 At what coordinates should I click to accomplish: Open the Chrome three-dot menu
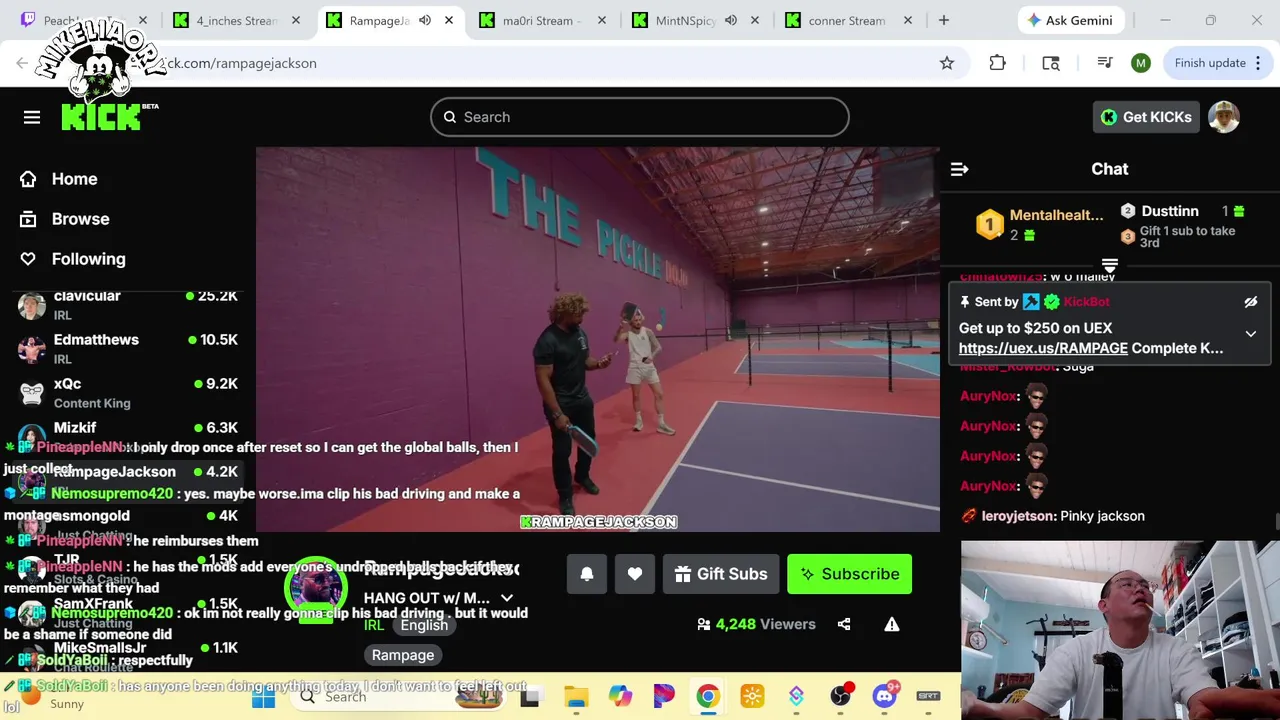point(1259,63)
